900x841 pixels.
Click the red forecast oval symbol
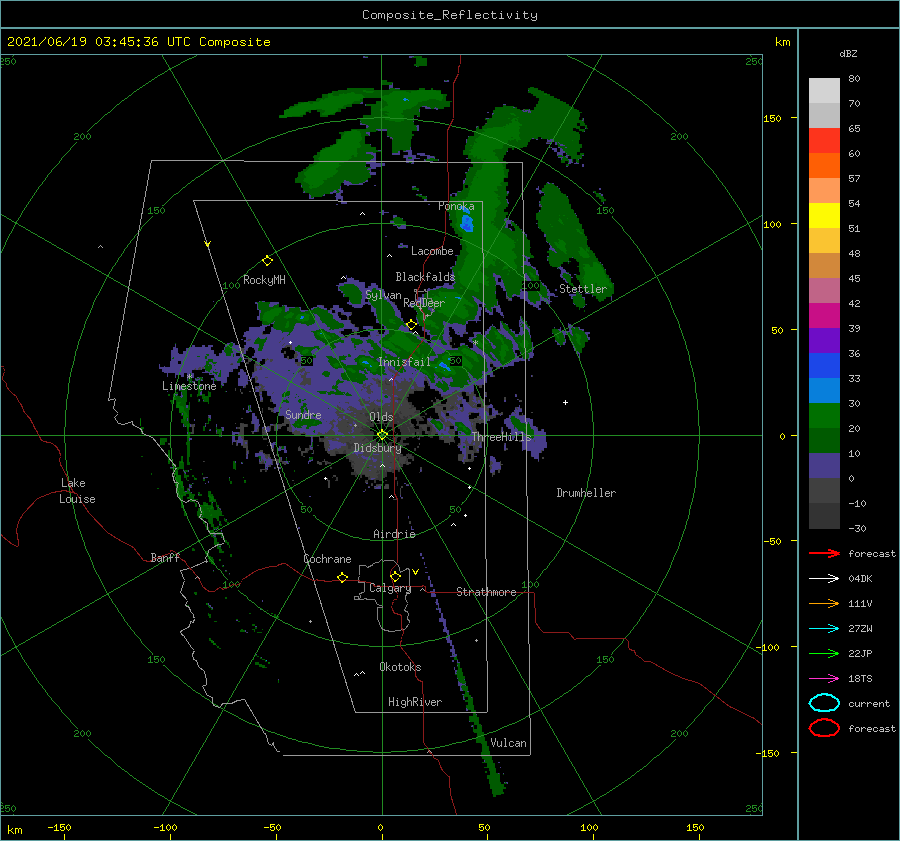(x=824, y=728)
